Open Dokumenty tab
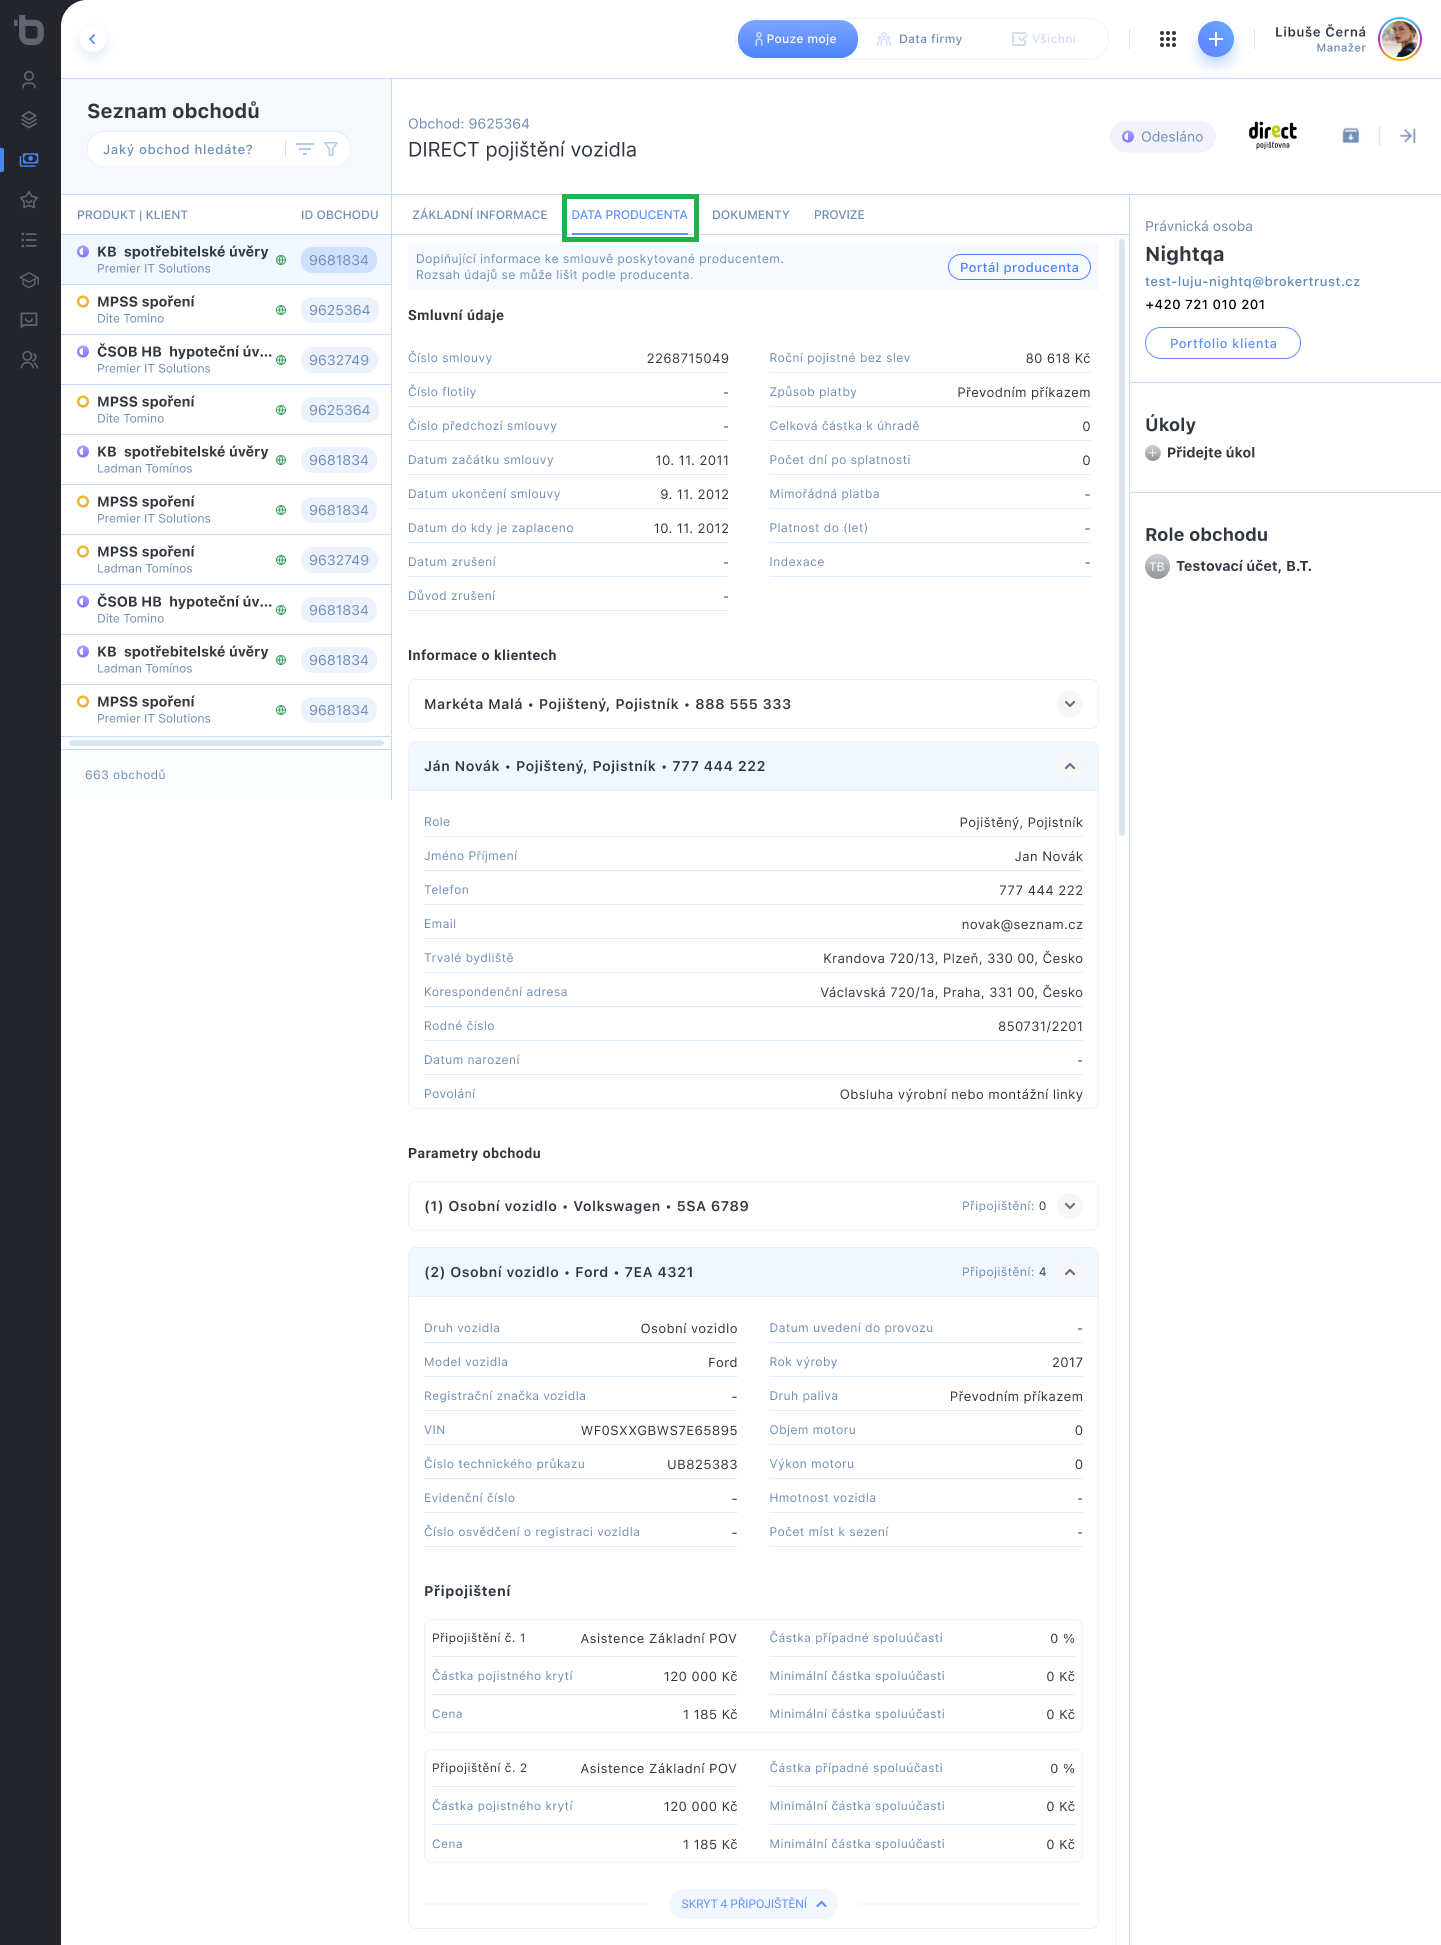This screenshot has height=1945, width=1441. [751, 215]
